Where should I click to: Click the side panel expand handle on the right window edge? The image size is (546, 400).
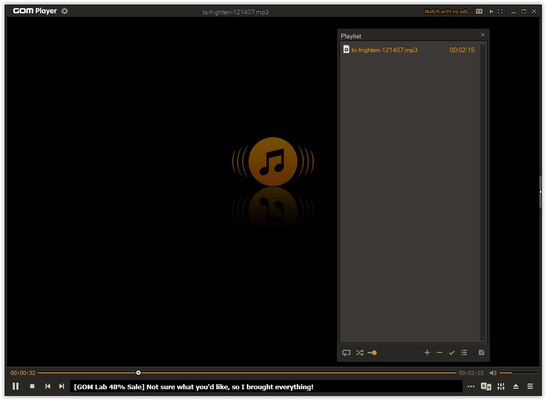540,192
